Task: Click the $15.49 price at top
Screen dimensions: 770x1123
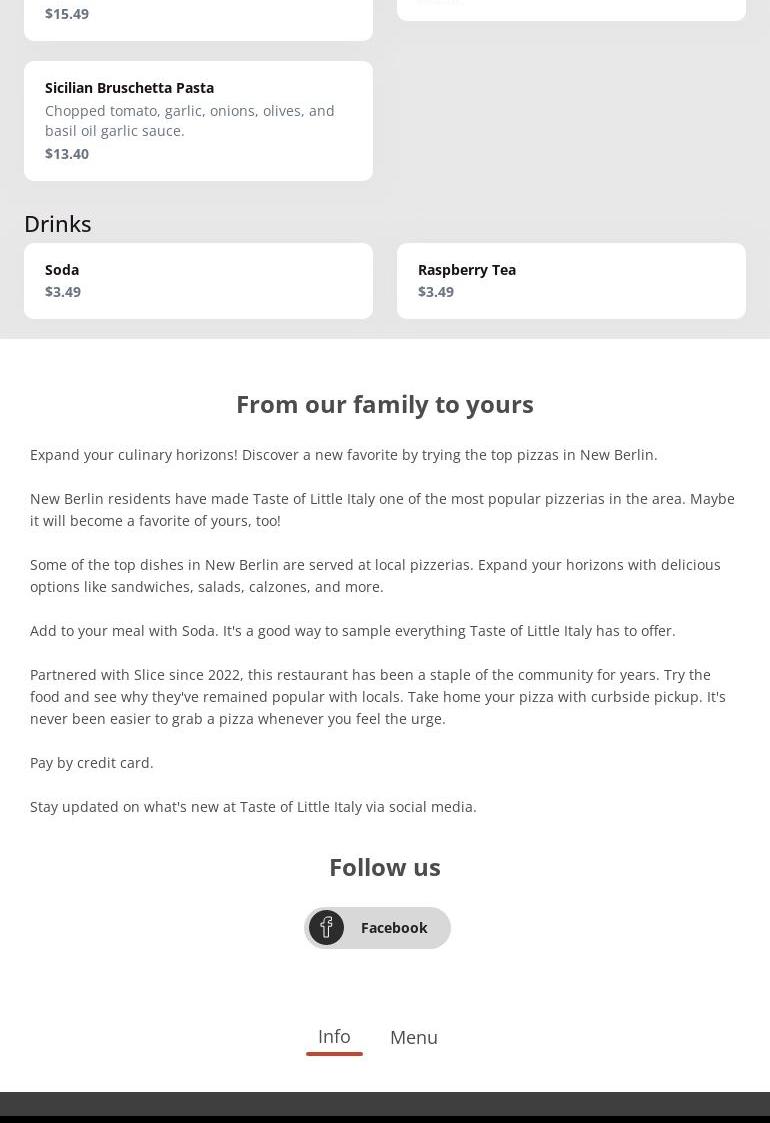Action: click(67, 13)
